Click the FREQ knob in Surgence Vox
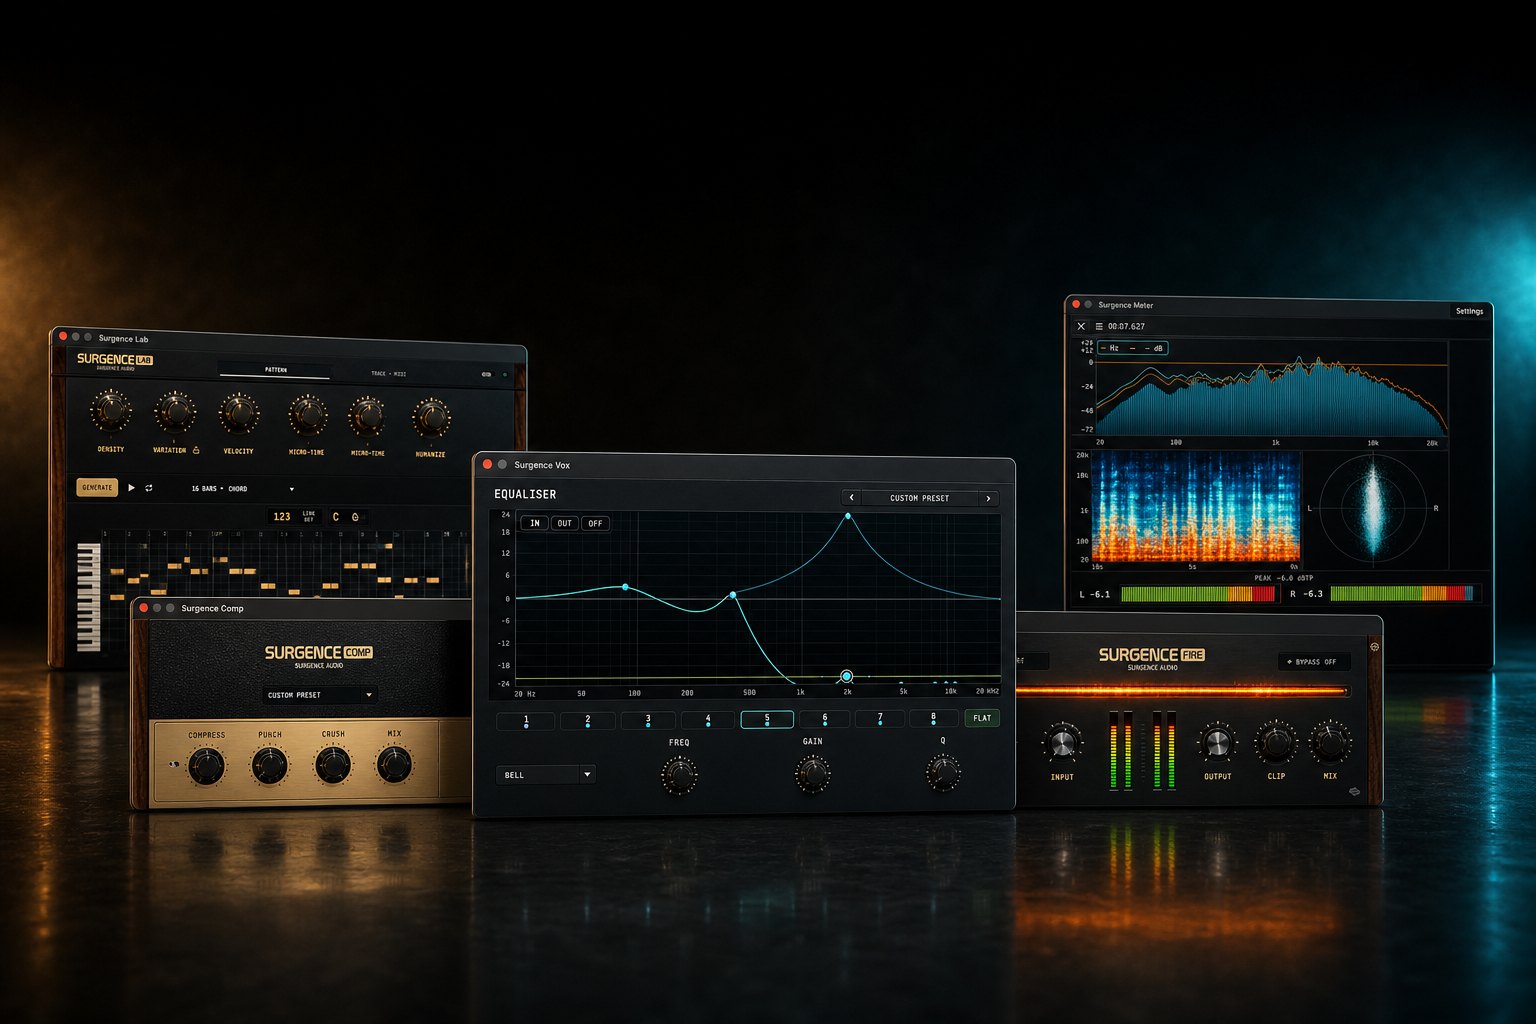The width and height of the screenshot is (1536, 1024). coord(679,775)
